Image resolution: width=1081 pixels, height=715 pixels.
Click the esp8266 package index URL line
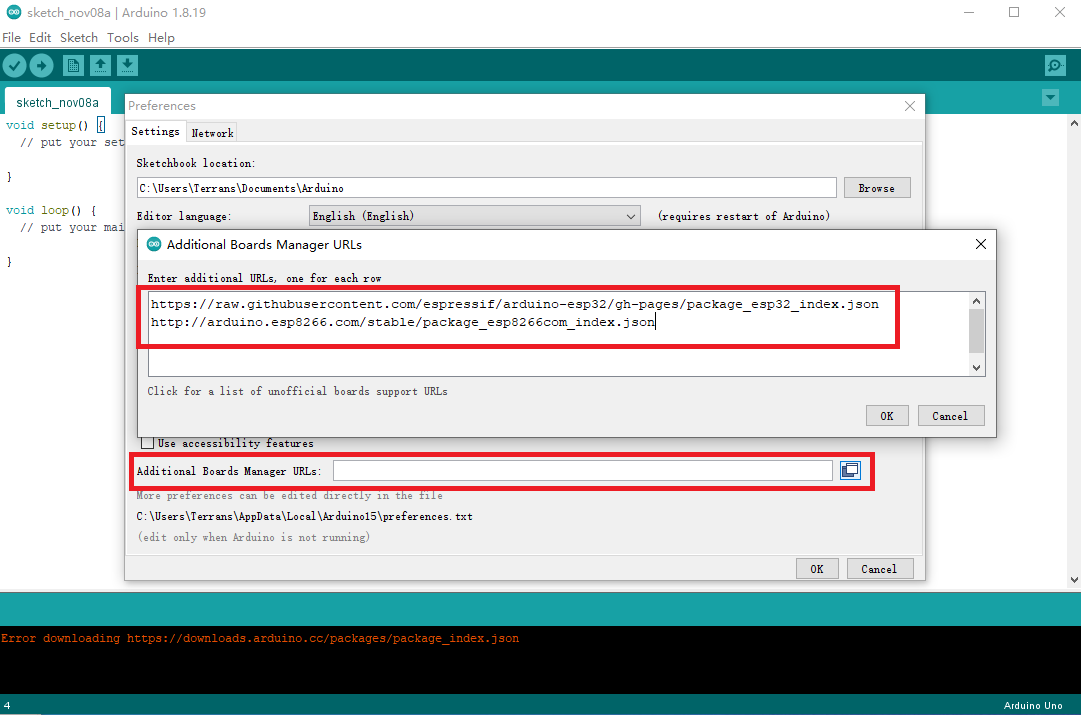(x=403, y=322)
